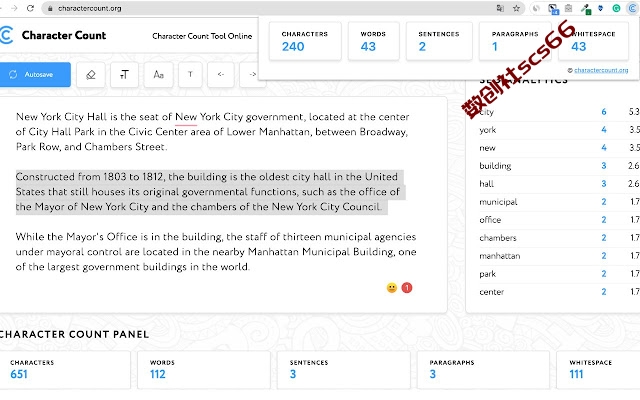Click the keyword office row
640x400 pixels.
pos(559,220)
